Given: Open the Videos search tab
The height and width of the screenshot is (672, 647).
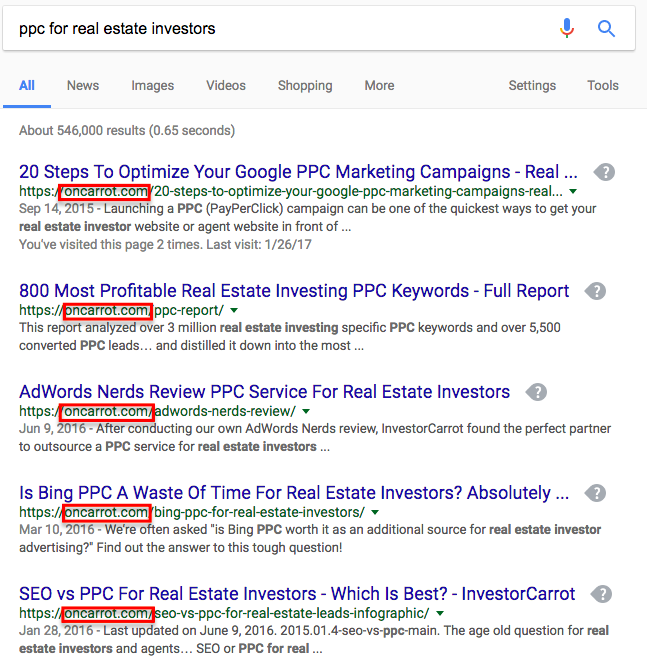Looking at the screenshot, I should tap(226, 85).
